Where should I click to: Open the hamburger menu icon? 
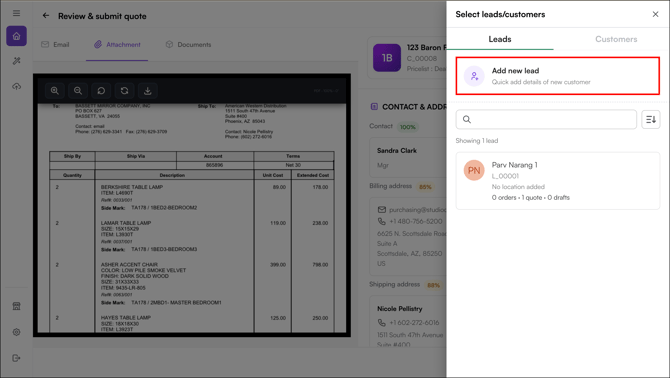pos(16,13)
